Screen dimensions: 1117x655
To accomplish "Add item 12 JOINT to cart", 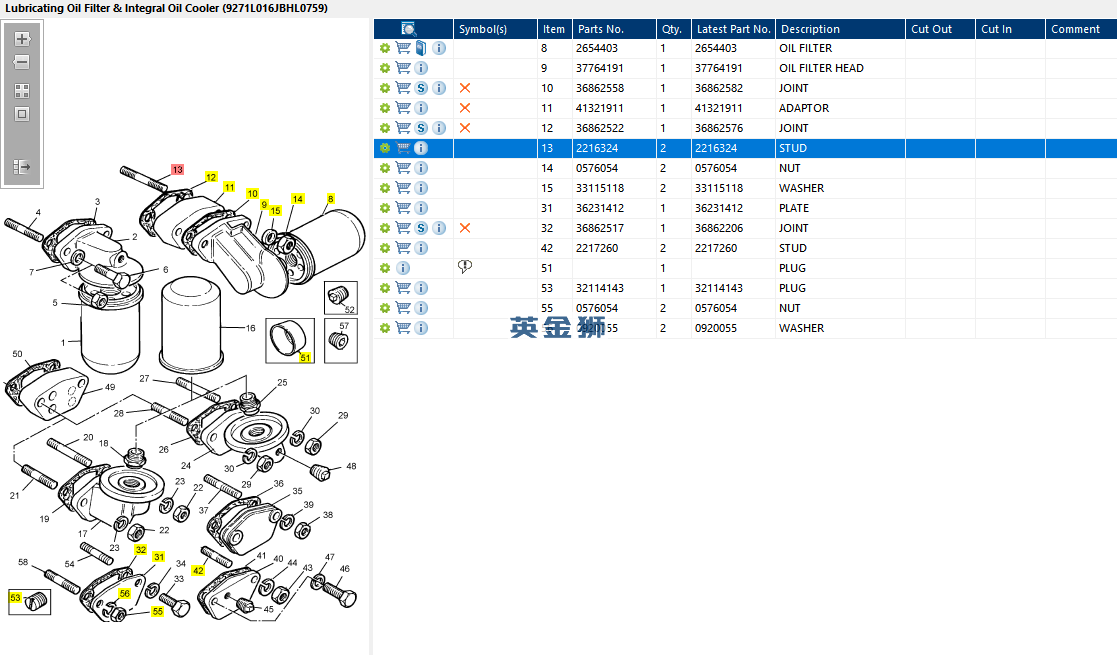I will 403,128.
